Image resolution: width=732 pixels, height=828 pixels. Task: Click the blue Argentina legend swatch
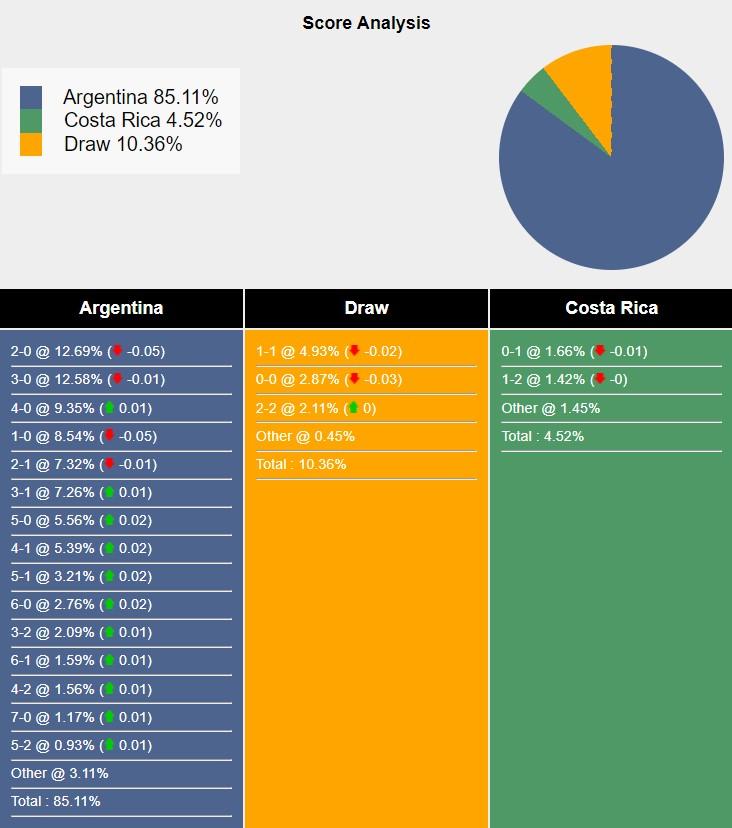31,97
